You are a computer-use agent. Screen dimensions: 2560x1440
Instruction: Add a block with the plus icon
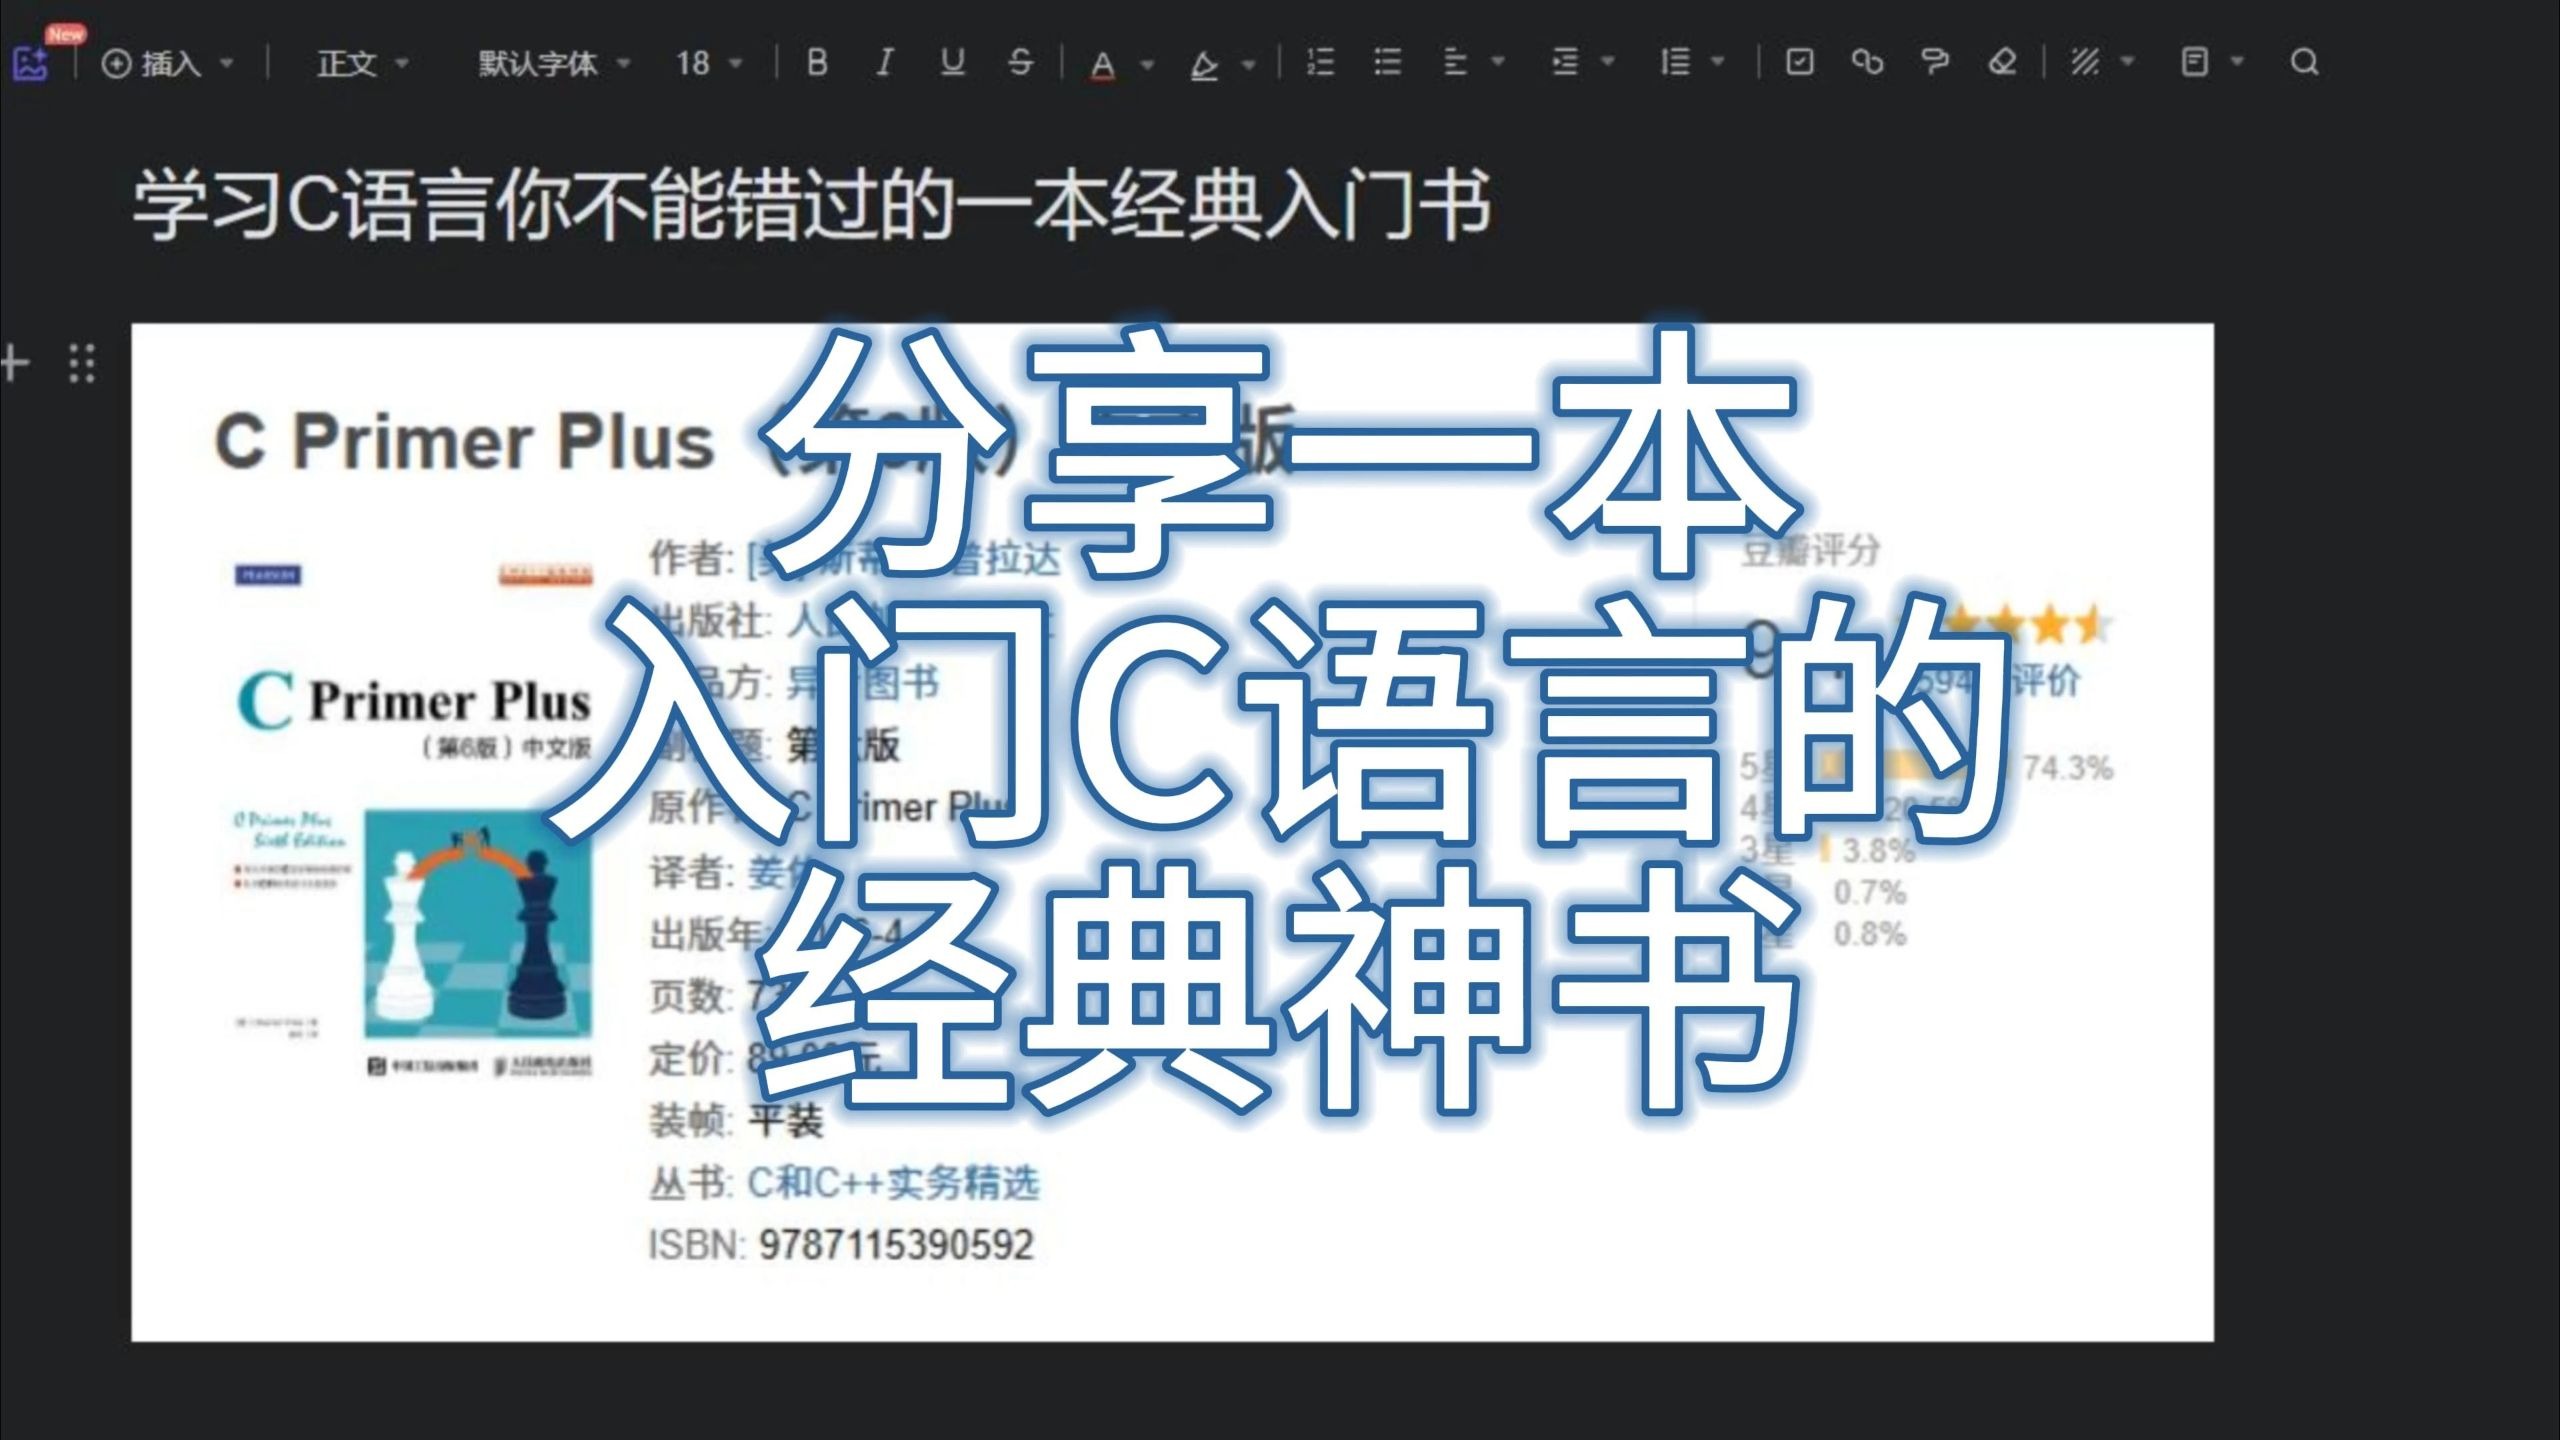tap(14, 362)
